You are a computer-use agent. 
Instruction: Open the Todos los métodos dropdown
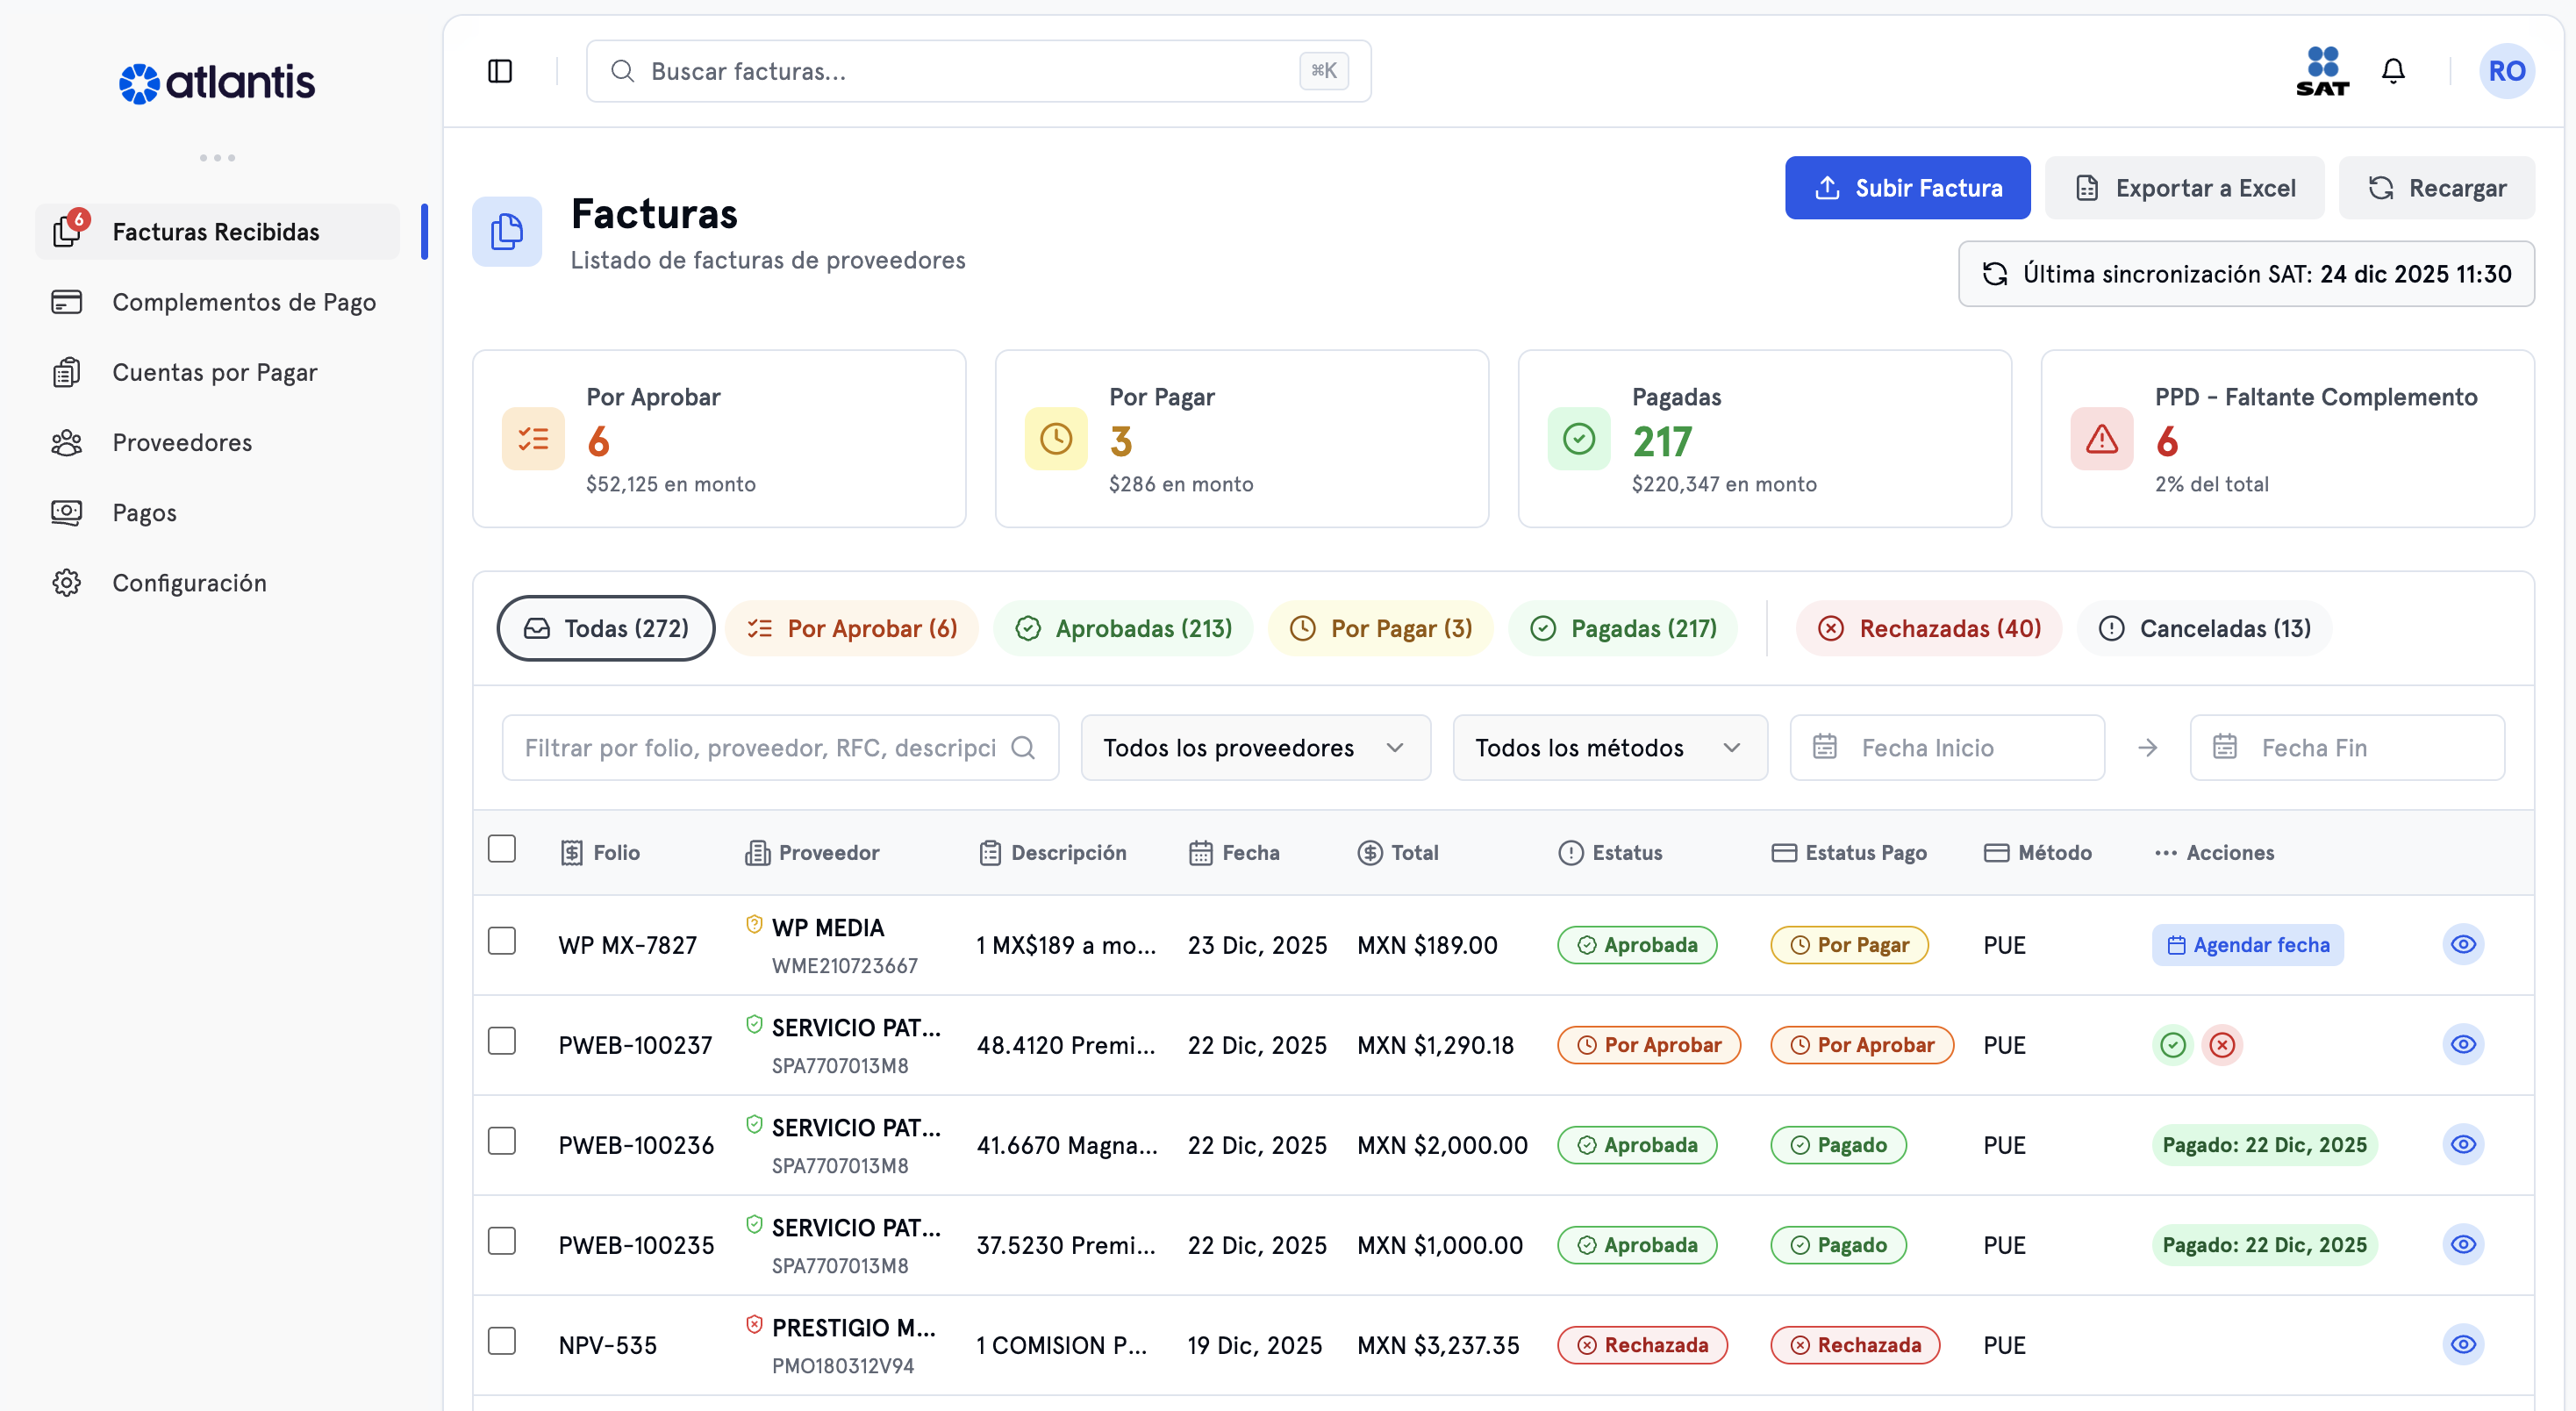1609,747
